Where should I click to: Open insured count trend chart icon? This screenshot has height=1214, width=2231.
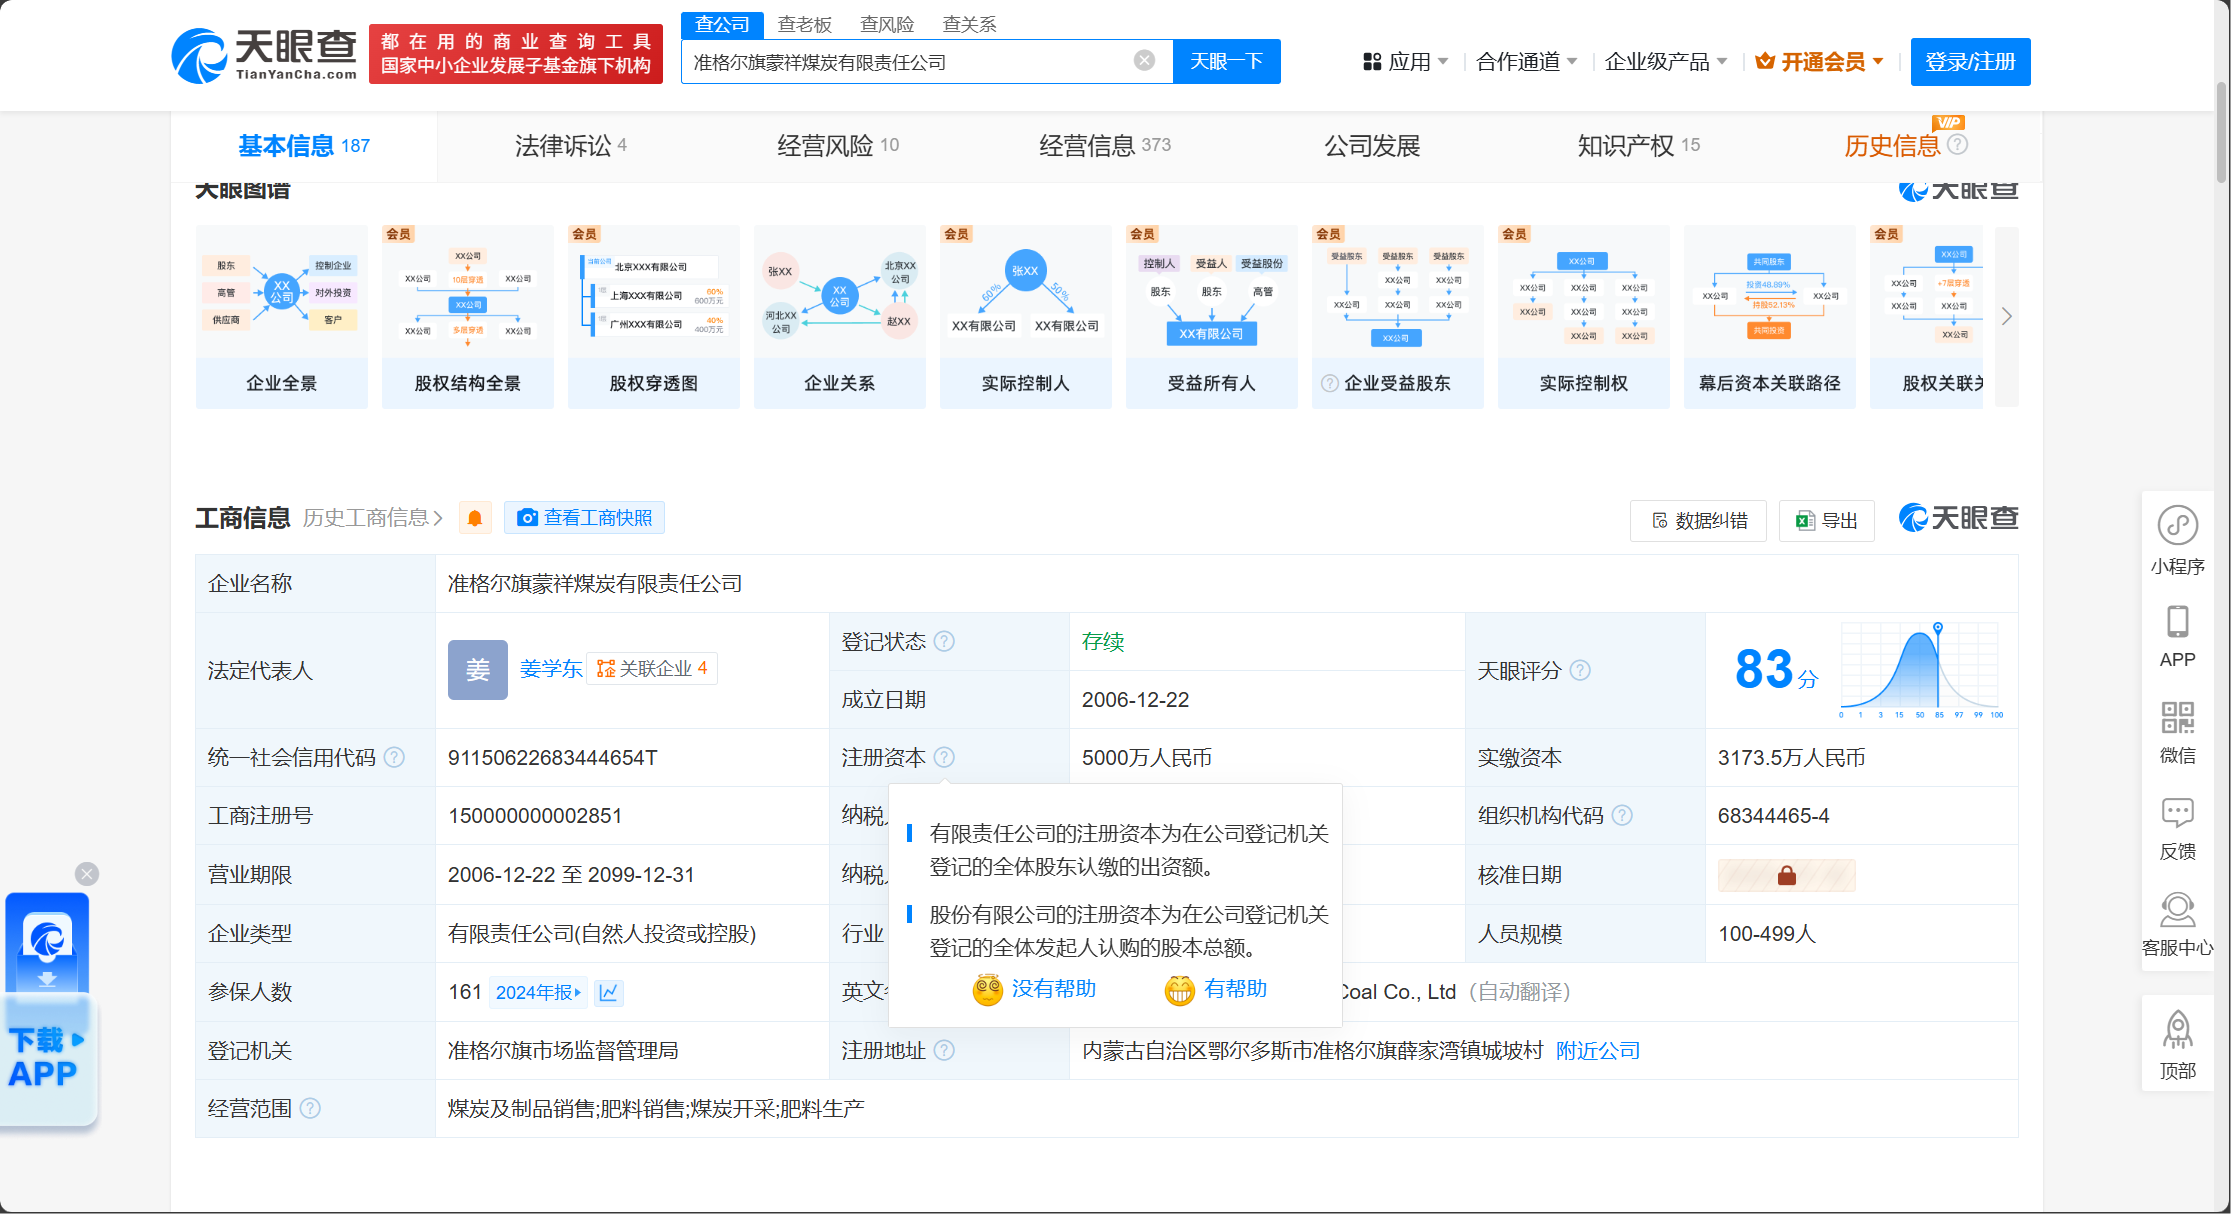(x=608, y=992)
